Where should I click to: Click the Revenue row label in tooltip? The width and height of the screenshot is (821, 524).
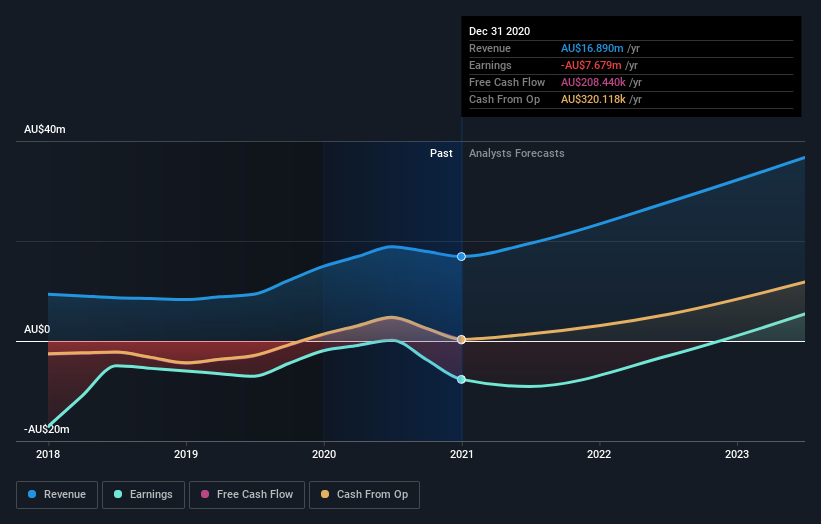pyautogui.click(x=490, y=48)
